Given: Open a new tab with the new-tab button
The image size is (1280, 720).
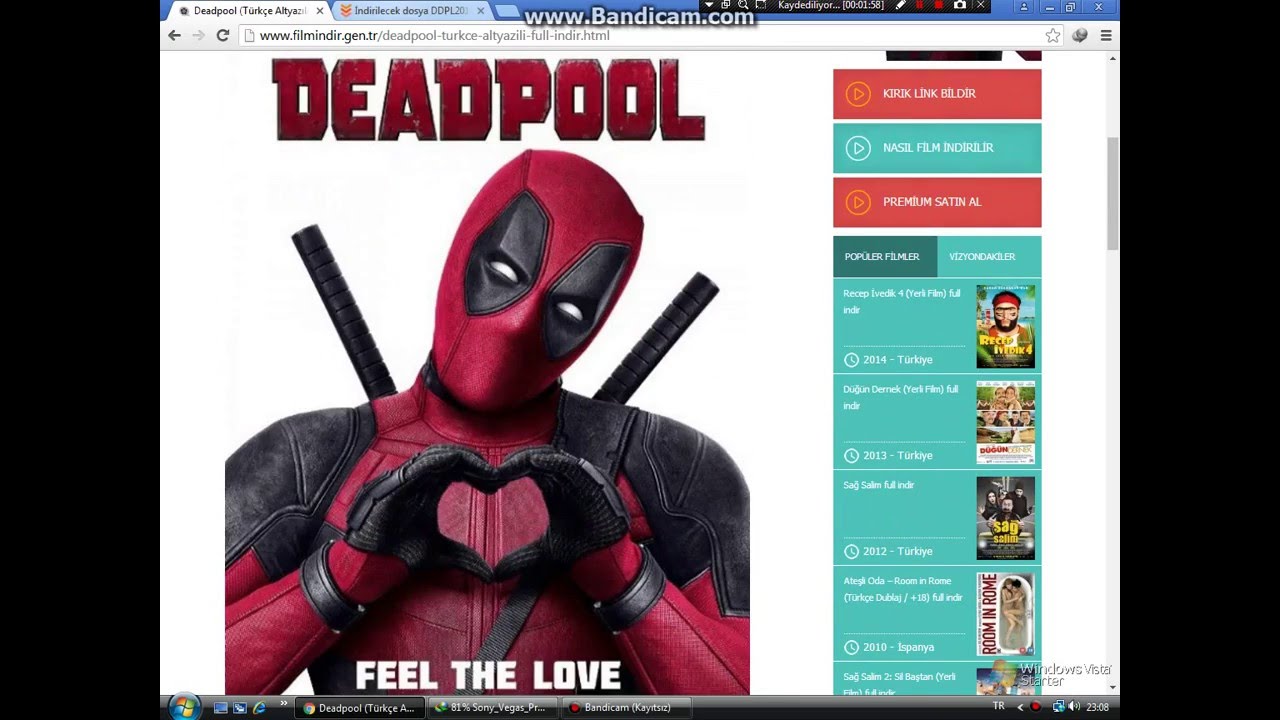Looking at the screenshot, I should click(x=508, y=11).
